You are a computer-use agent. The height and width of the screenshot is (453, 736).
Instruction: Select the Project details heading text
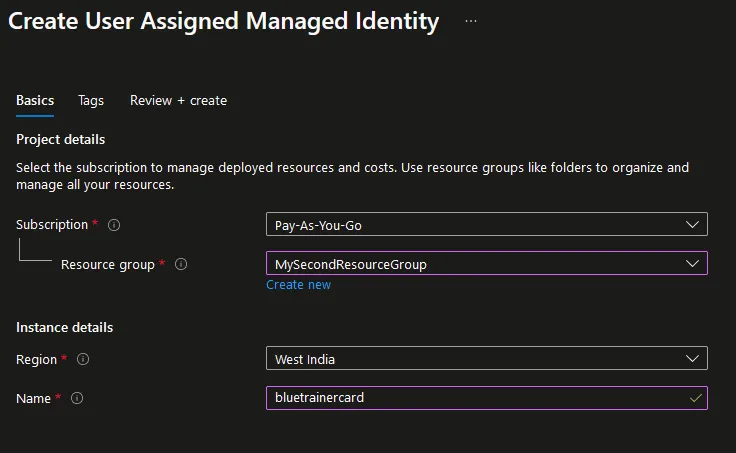pyautogui.click(x=61, y=139)
